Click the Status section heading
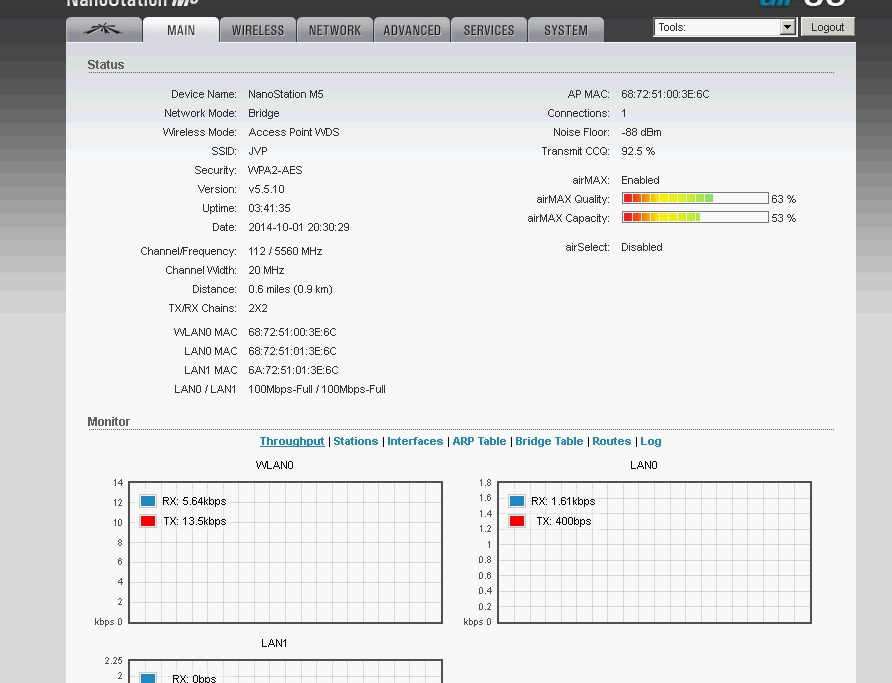The height and width of the screenshot is (683, 892). (x=106, y=65)
